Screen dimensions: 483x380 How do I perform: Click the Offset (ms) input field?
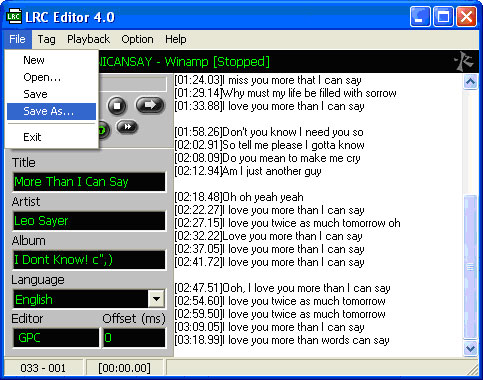pyautogui.click(x=134, y=338)
